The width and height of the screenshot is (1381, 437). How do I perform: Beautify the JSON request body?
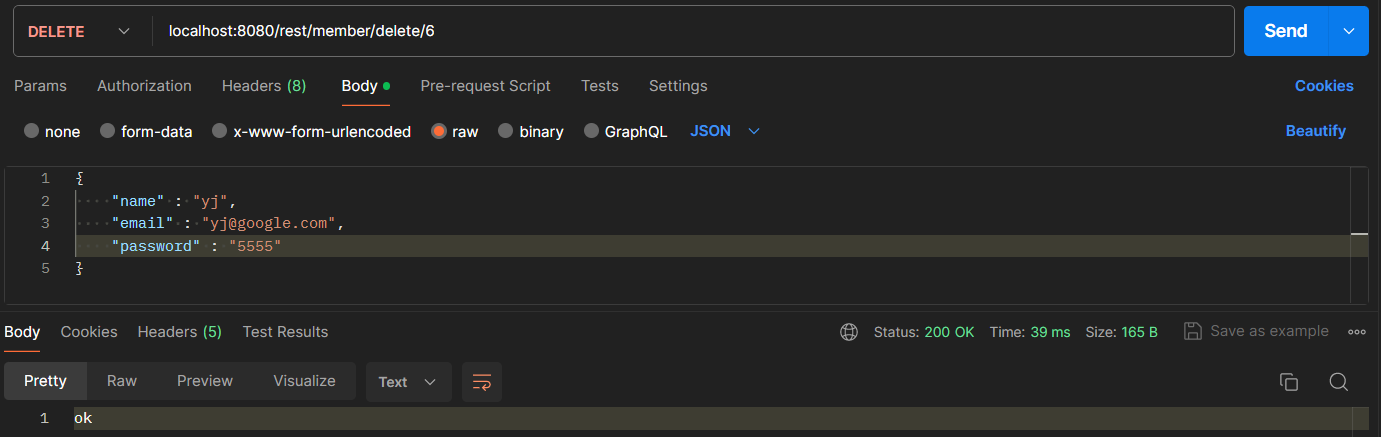pos(1316,131)
